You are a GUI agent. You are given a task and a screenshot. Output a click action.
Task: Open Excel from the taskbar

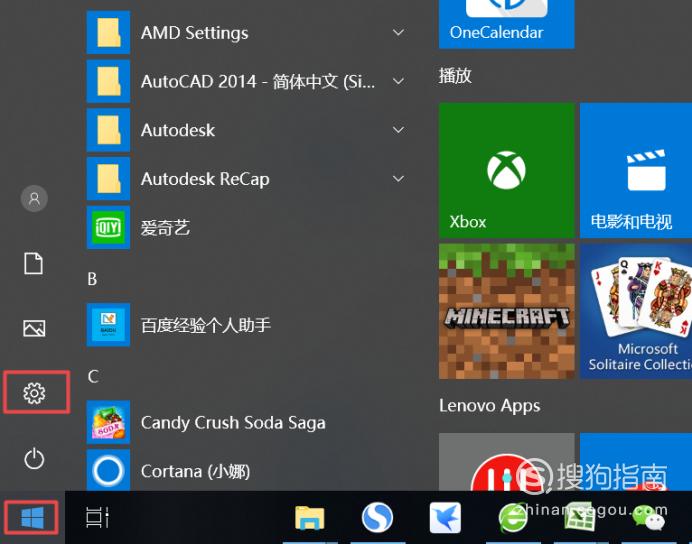[580, 518]
